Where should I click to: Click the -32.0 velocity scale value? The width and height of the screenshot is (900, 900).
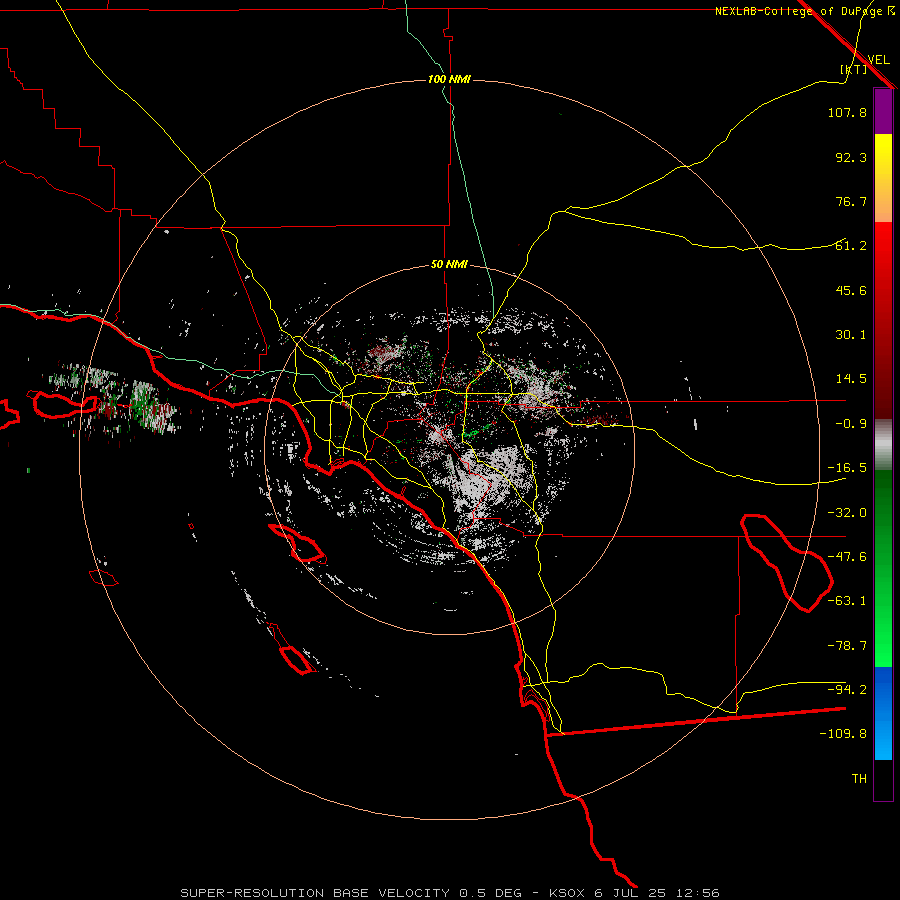tap(847, 513)
